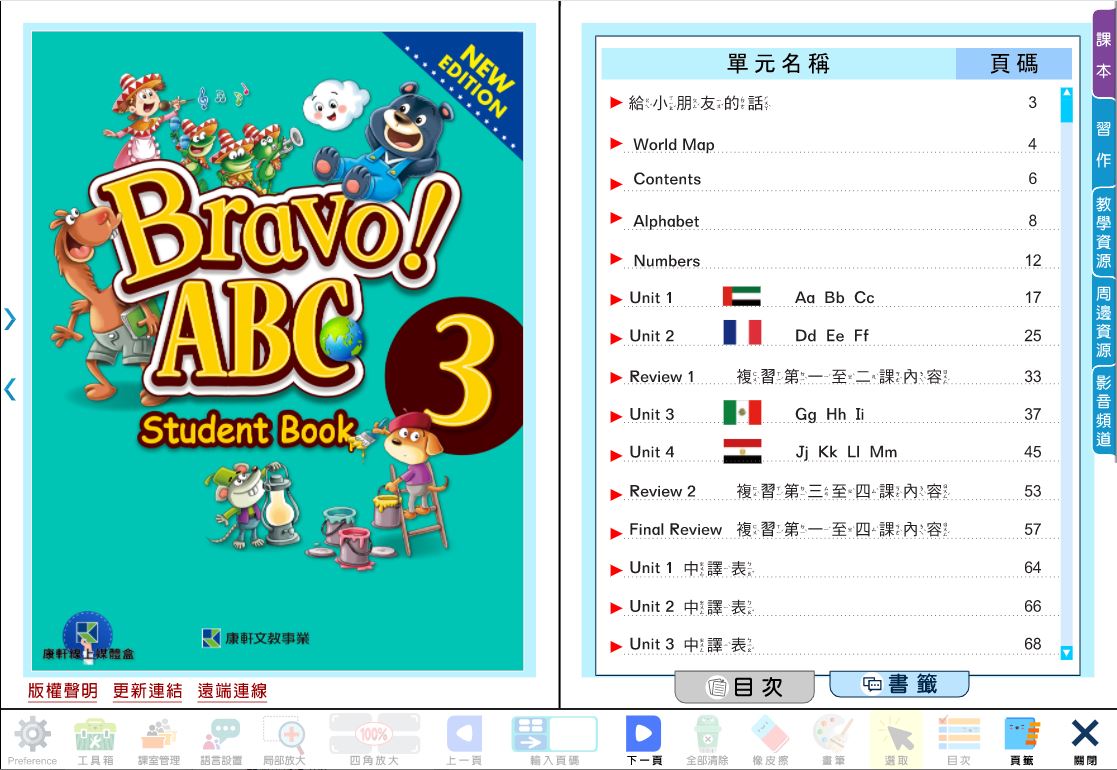1117x770 pixels.
Task: Click the 關閉 close X icon
Action: 1085,741
